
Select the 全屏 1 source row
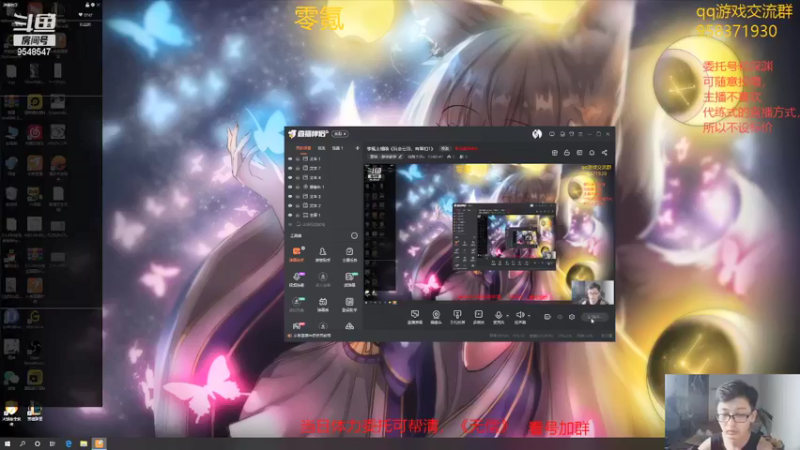coord(323,215)
